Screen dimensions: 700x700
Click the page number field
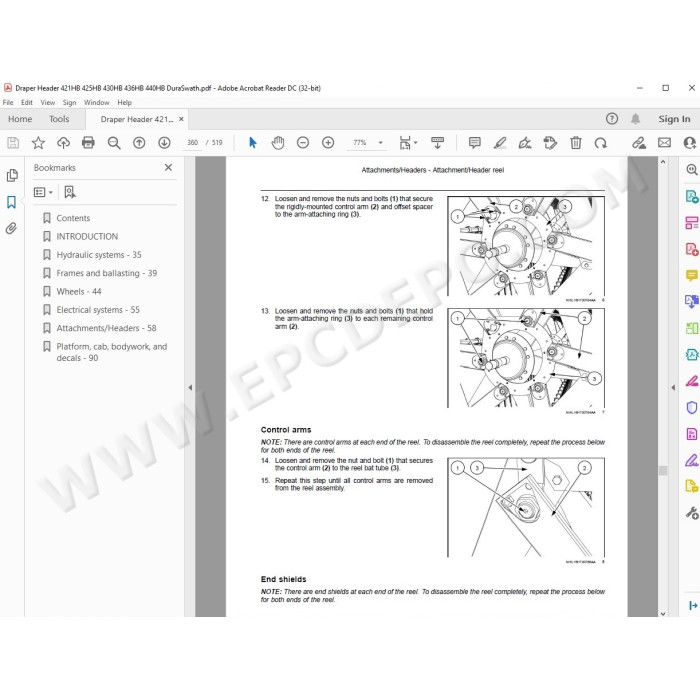tap(192, 143)
